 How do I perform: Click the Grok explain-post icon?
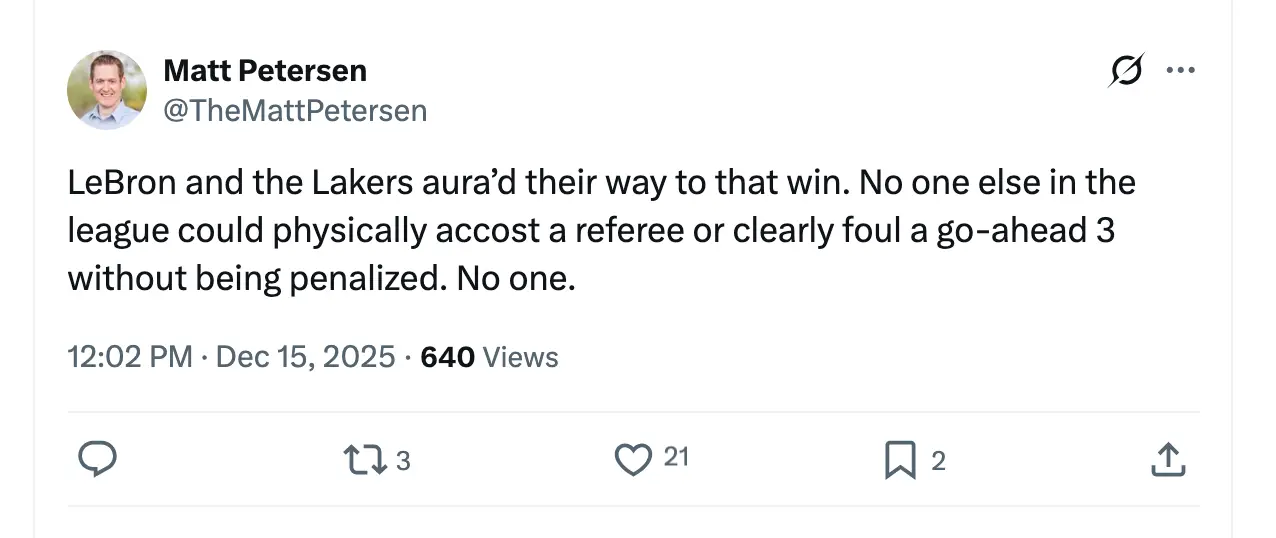[x=1126, y=71]
